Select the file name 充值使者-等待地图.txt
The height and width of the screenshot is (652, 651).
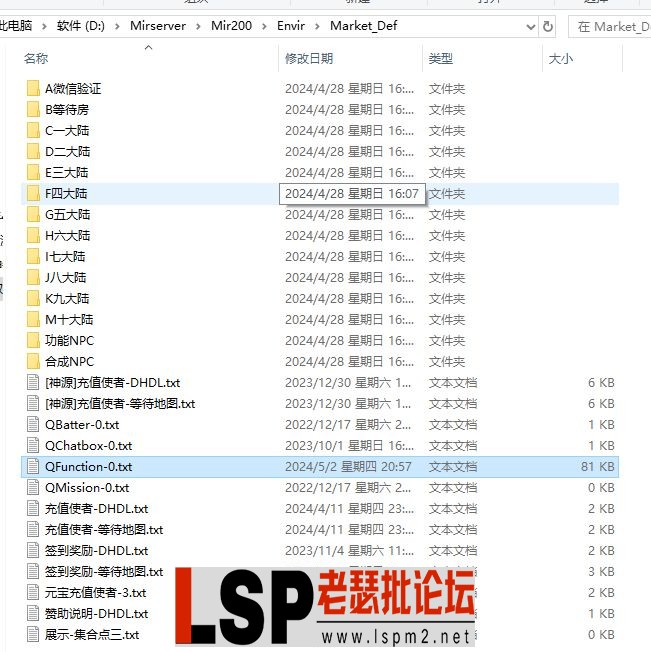104,530
